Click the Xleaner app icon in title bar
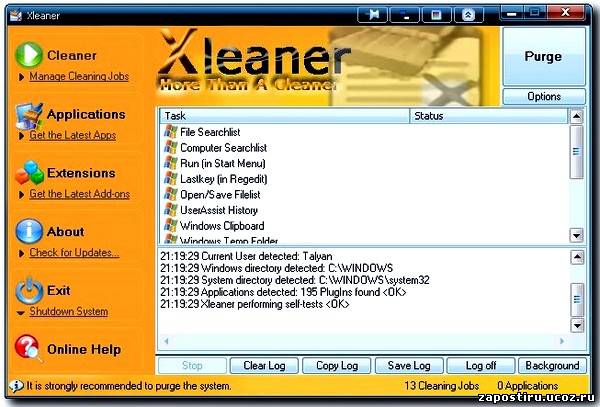600x407 pixels. (x=16, y=15)
